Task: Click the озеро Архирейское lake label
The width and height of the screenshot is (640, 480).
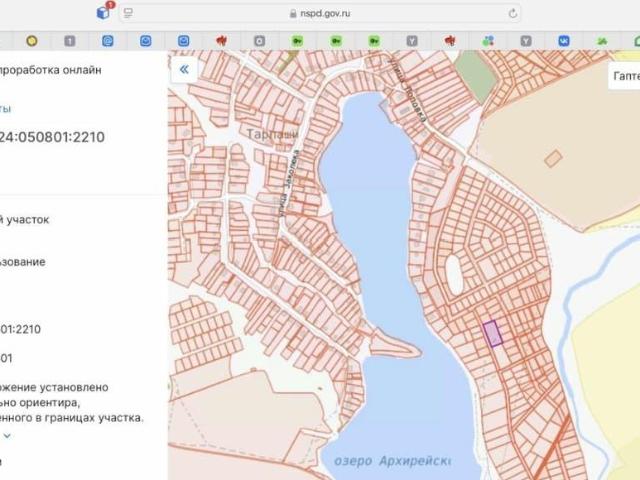Action: coord(392,461)
